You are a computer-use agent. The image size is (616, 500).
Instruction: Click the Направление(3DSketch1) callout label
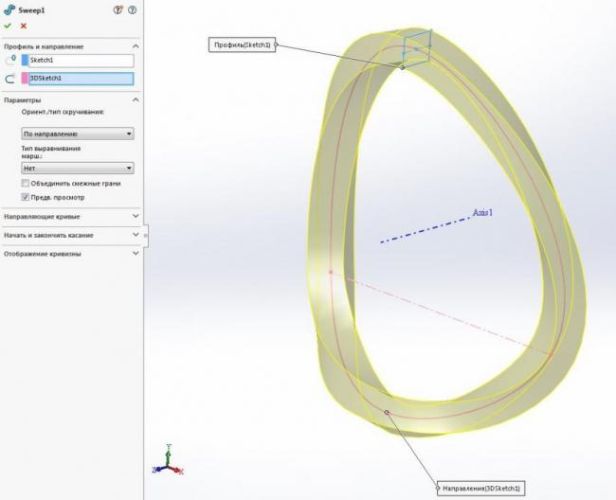coord(481,488)
